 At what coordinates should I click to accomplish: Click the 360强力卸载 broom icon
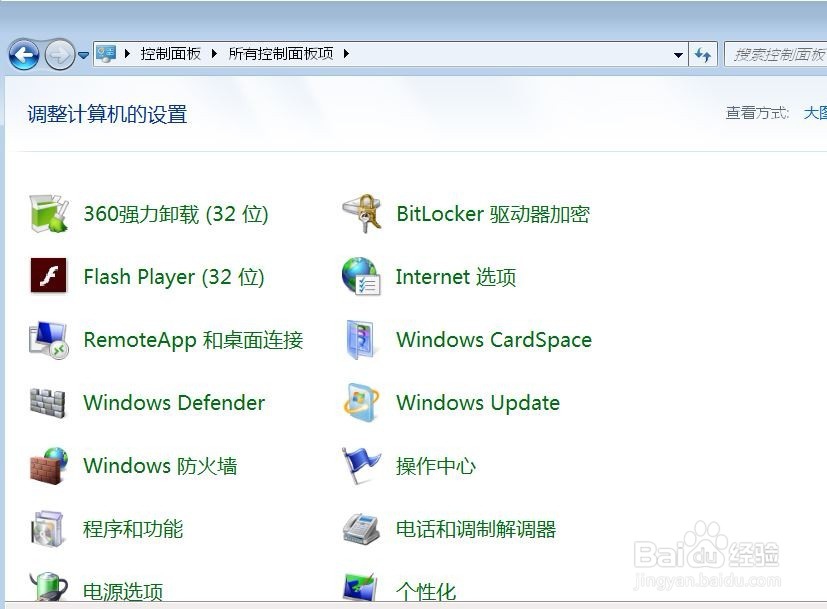49,214
